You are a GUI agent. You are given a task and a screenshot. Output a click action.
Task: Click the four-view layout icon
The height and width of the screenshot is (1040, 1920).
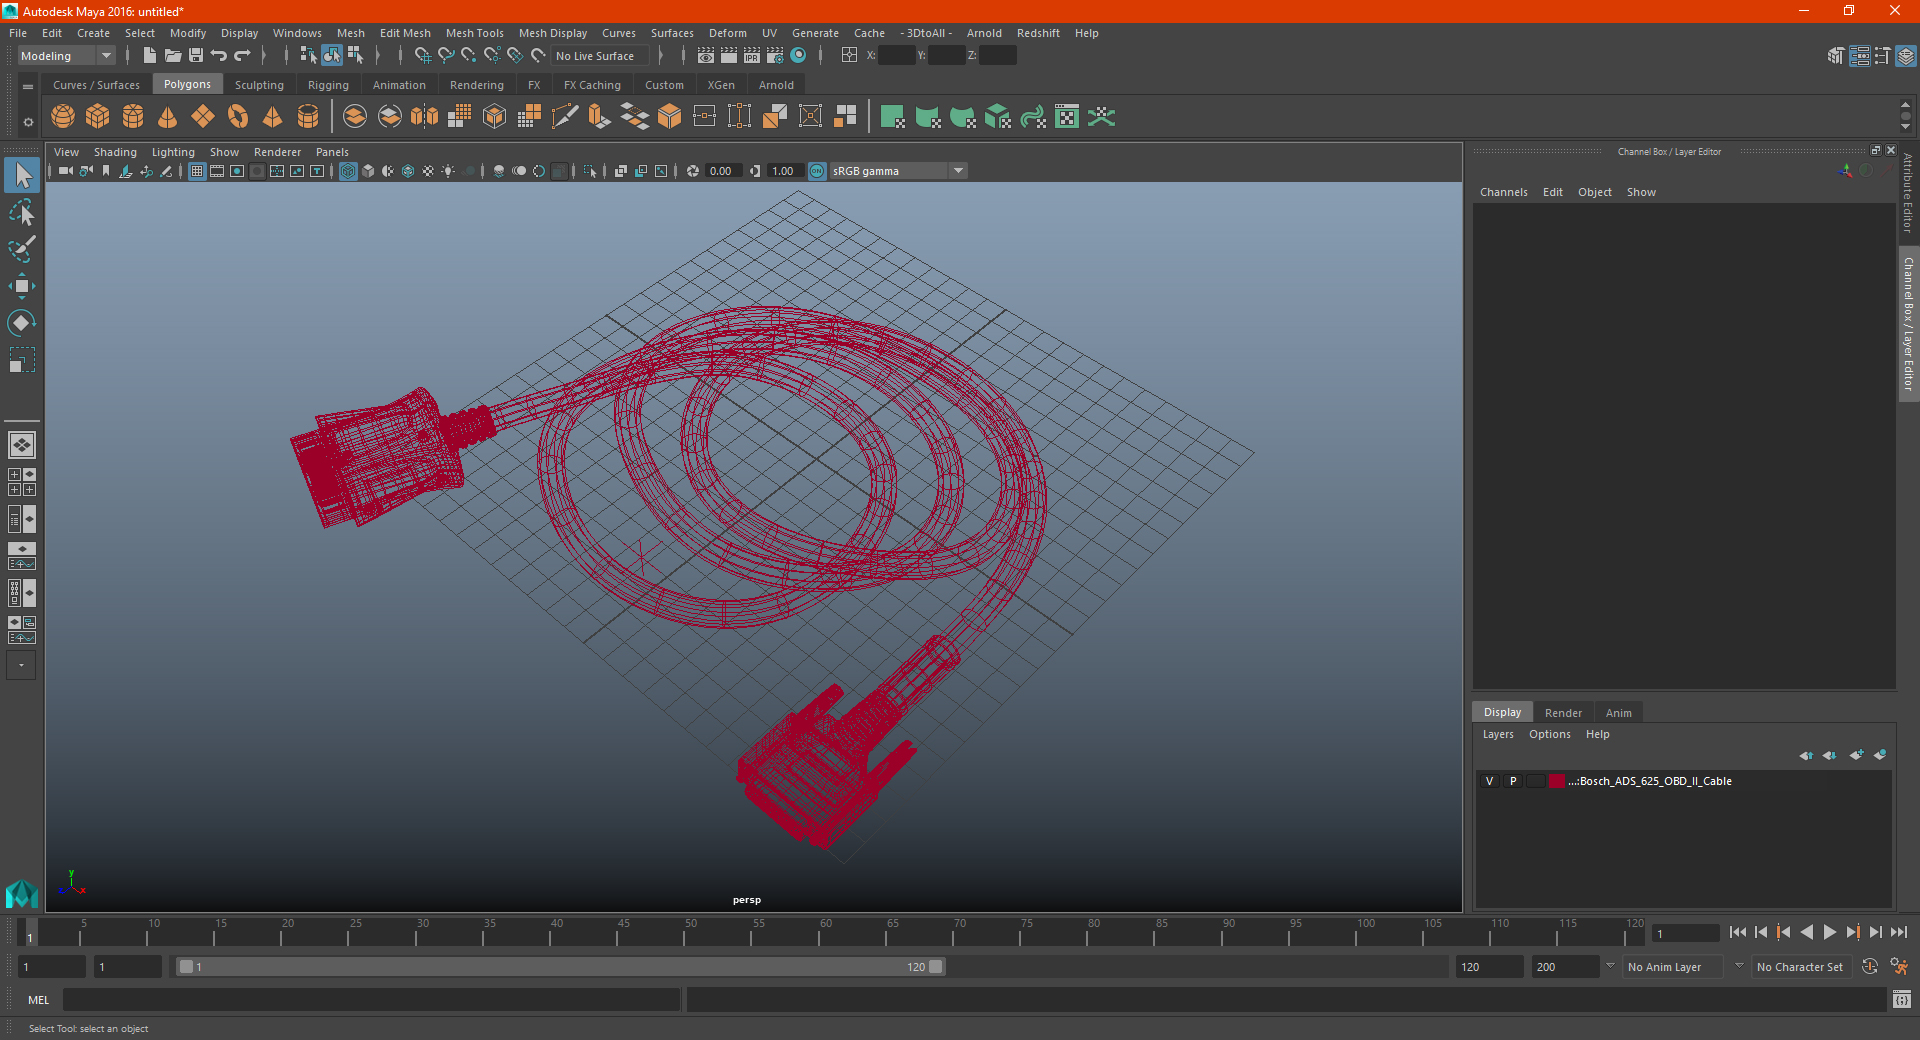point(22,482)
